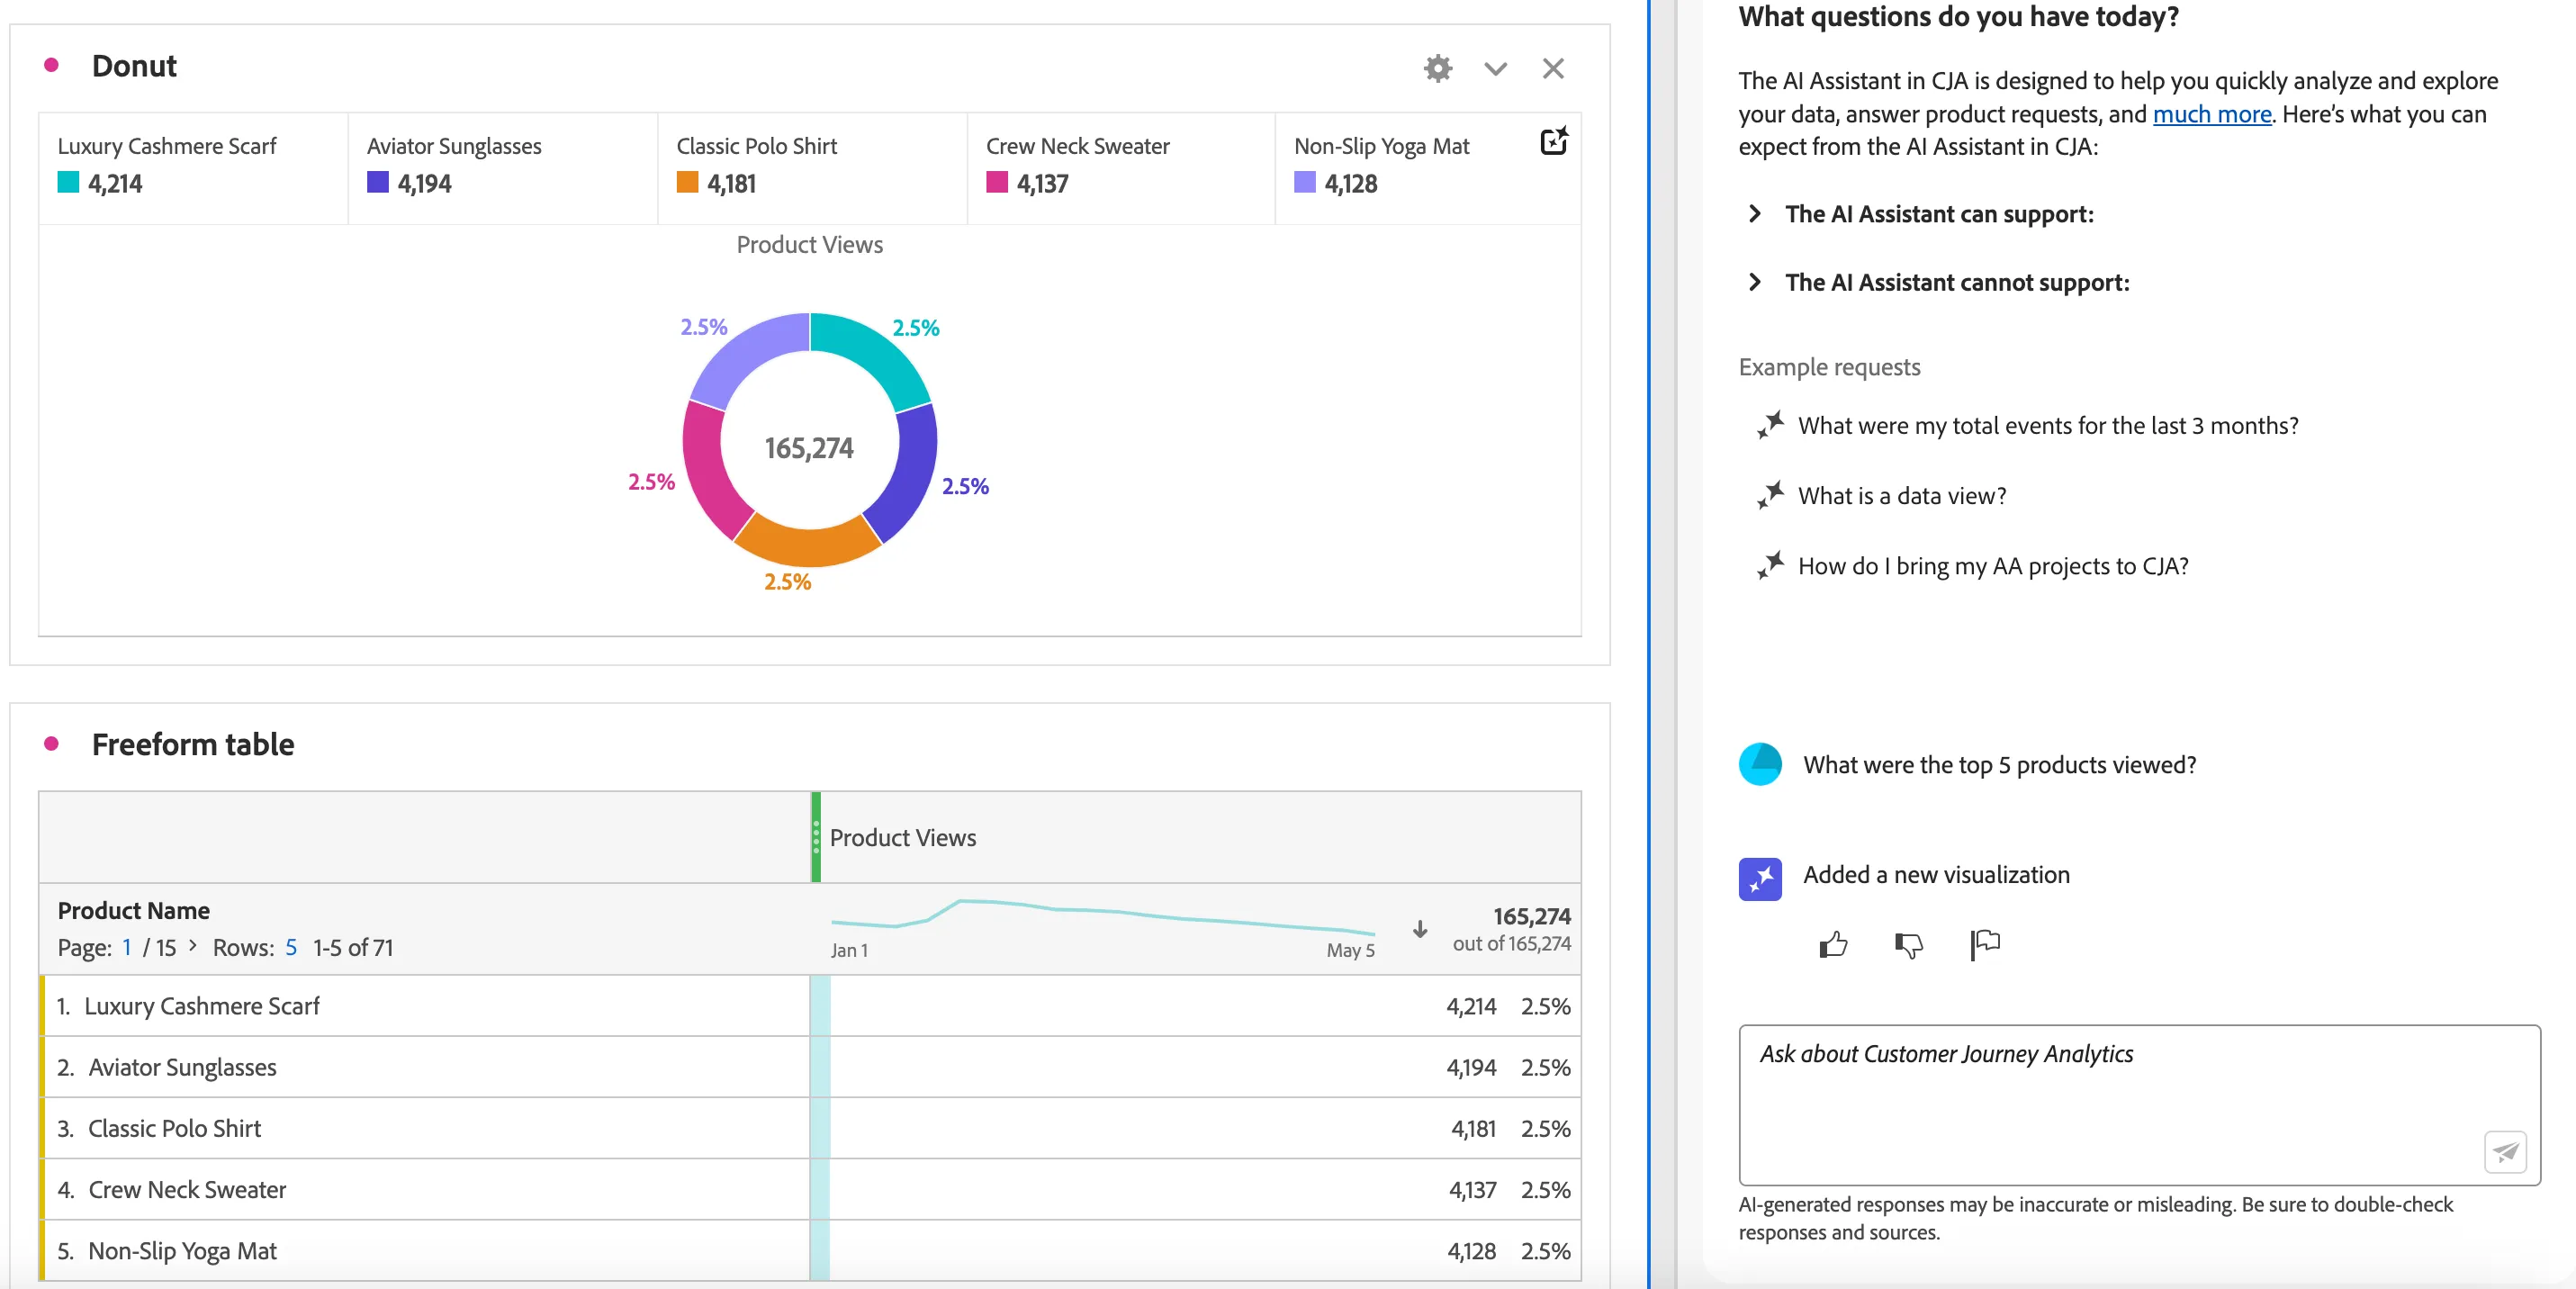Click the sort descending arrow in Product Views column

click(x=1419, y=929)
